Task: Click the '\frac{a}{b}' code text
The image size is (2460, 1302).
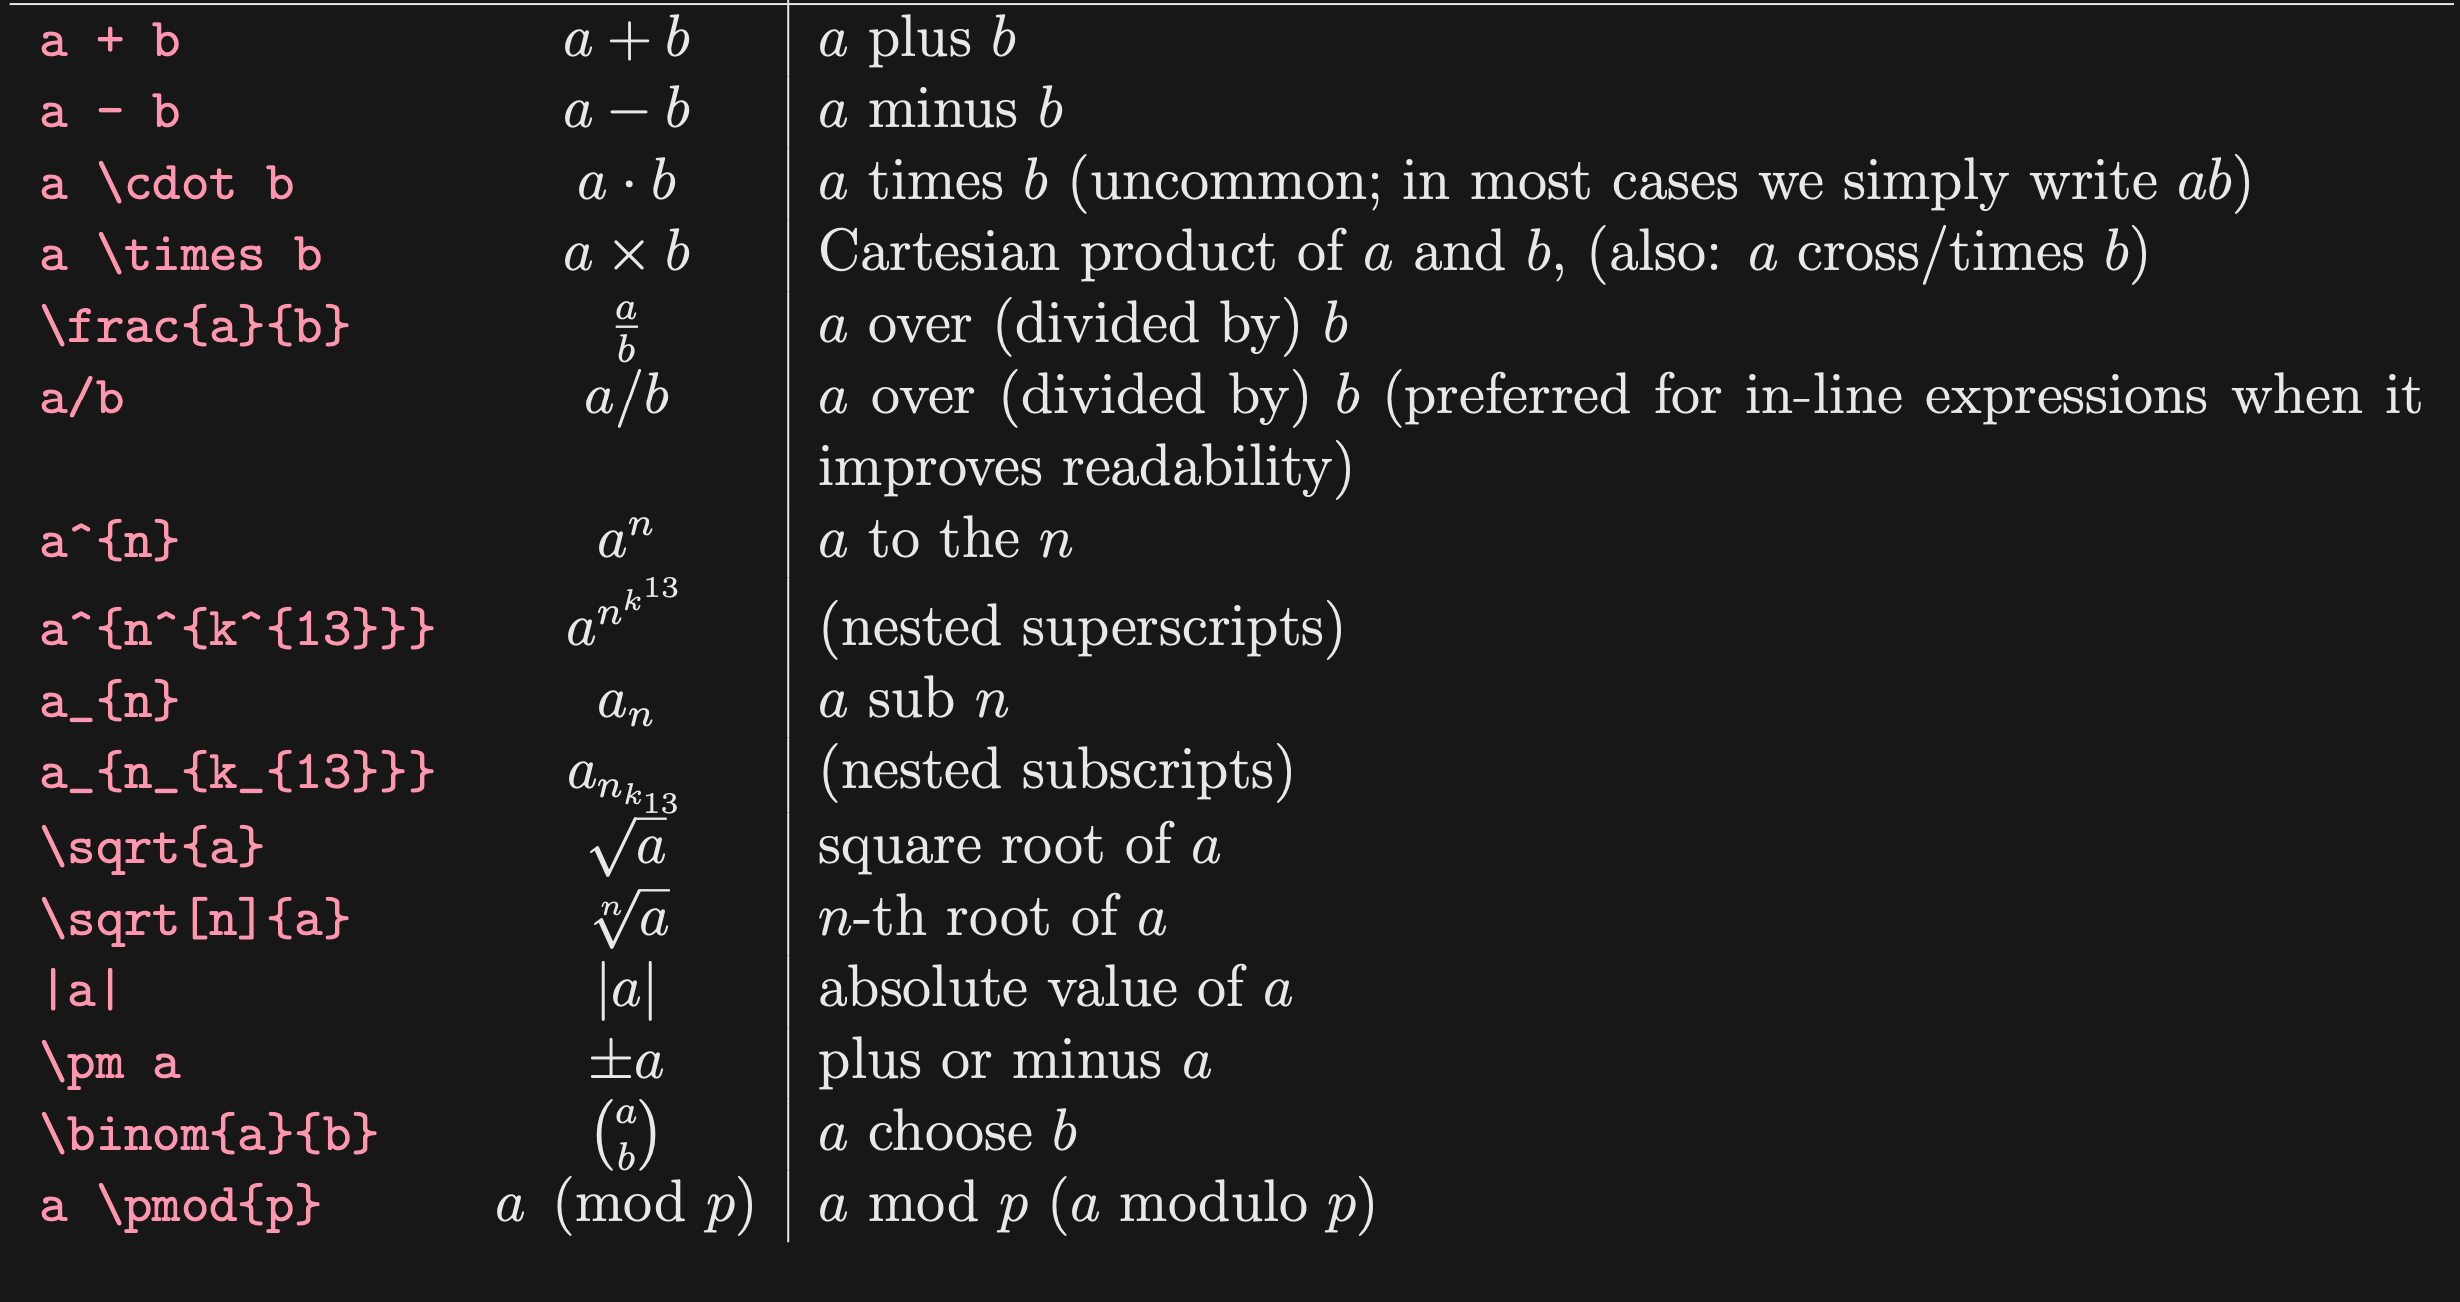Action: tap(195, 326)
